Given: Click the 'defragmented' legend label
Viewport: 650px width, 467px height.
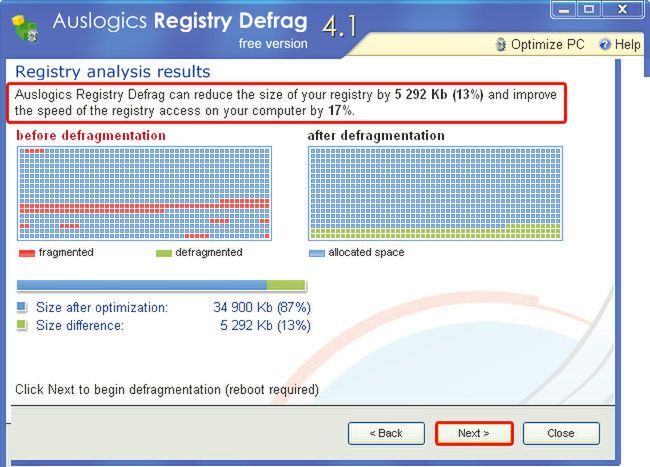Looking at the screenshot, I should (x=209, y=252).
